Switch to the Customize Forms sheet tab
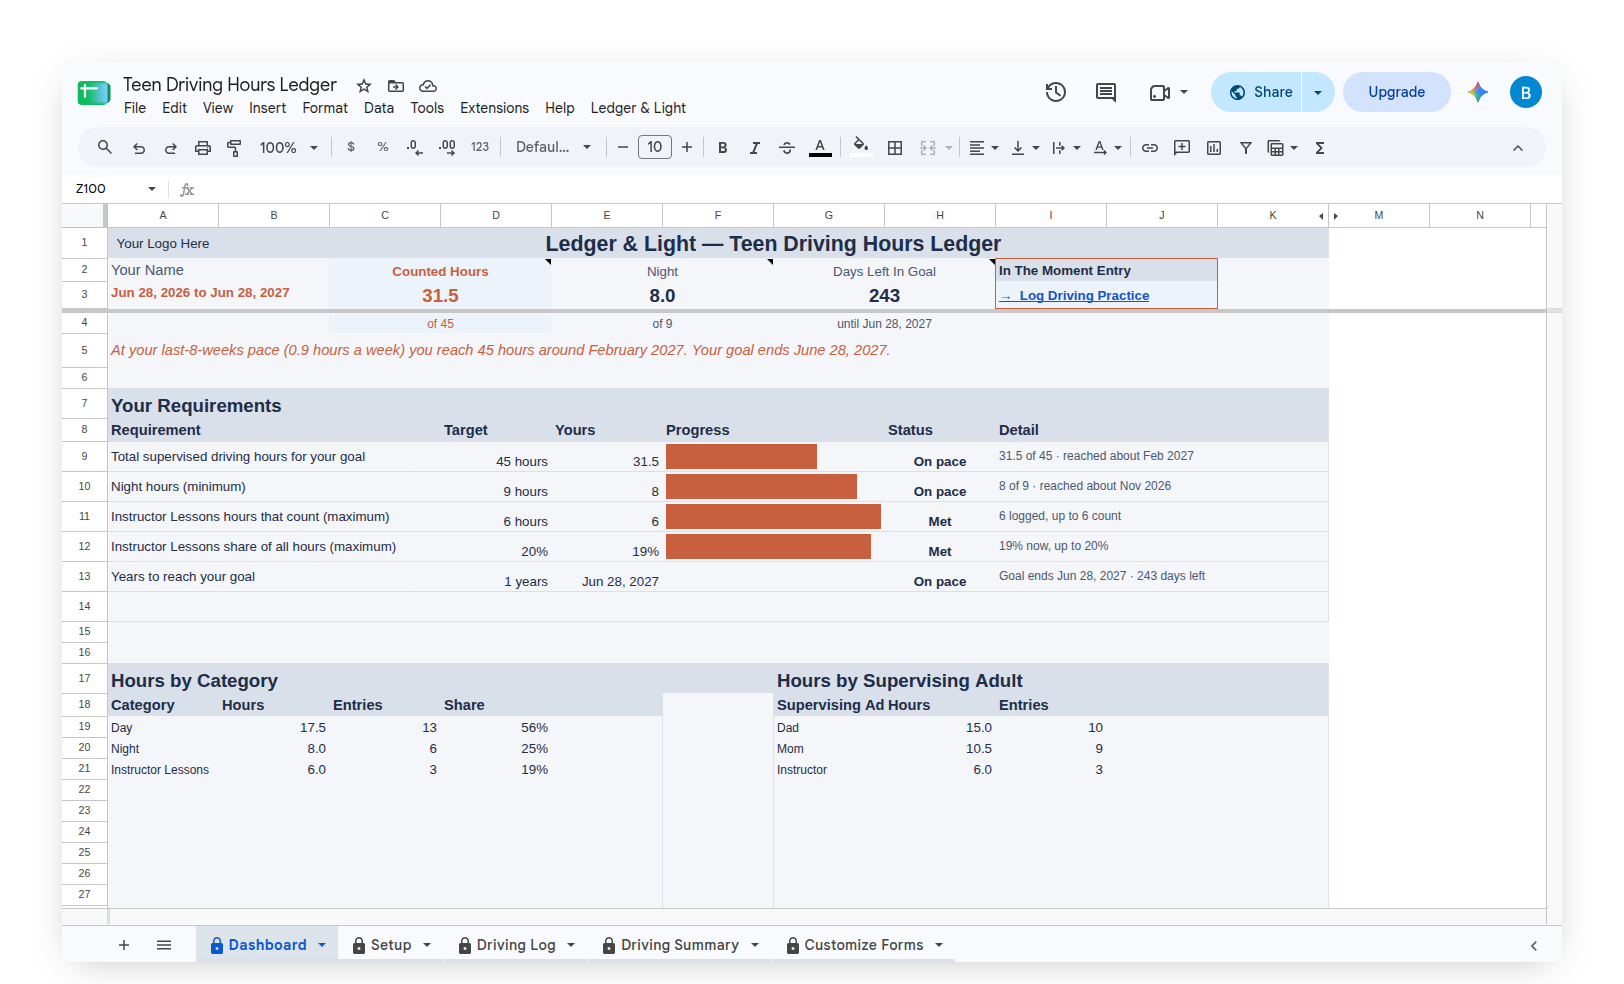Viewport: 1624px width, 984px height. coord(864,945)
